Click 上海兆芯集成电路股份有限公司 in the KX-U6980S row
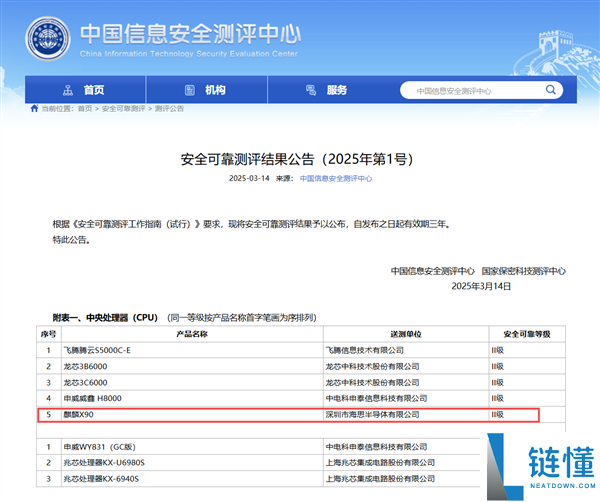600x502 pixels. [380, 463]
